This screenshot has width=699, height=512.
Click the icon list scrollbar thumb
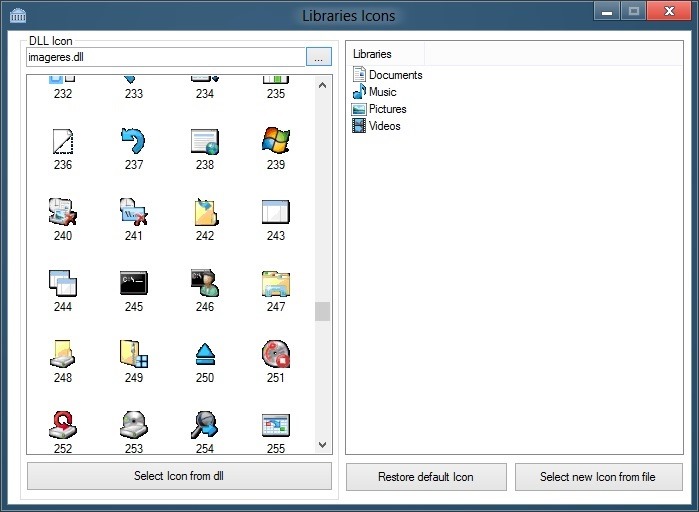click(323, 311)
